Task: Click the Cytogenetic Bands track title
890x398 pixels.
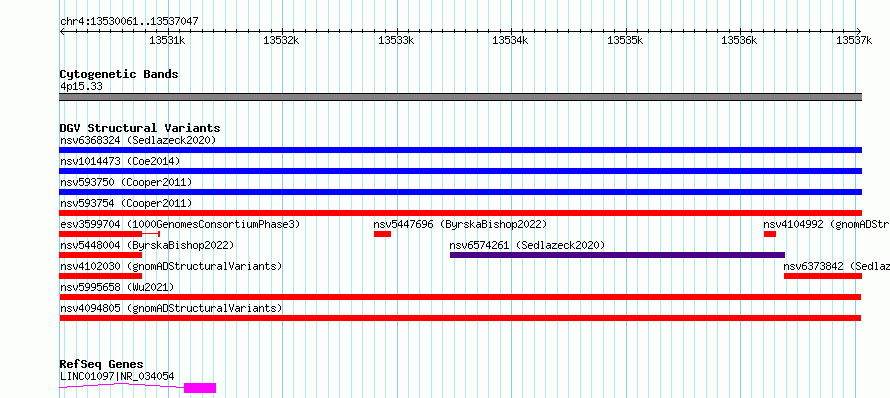Action: (119, 74)
